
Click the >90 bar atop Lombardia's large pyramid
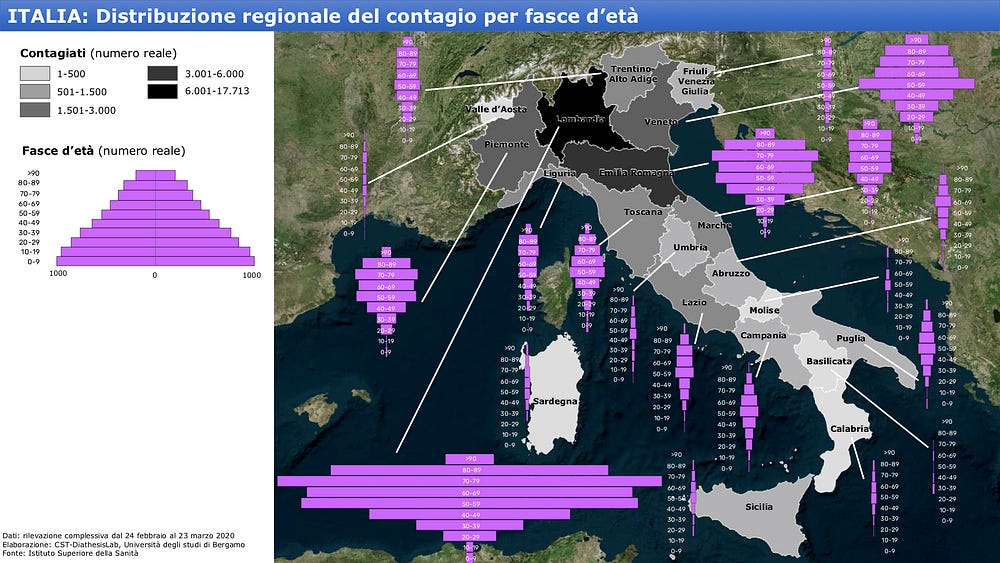pyautogui.click(x=470, y=458)
